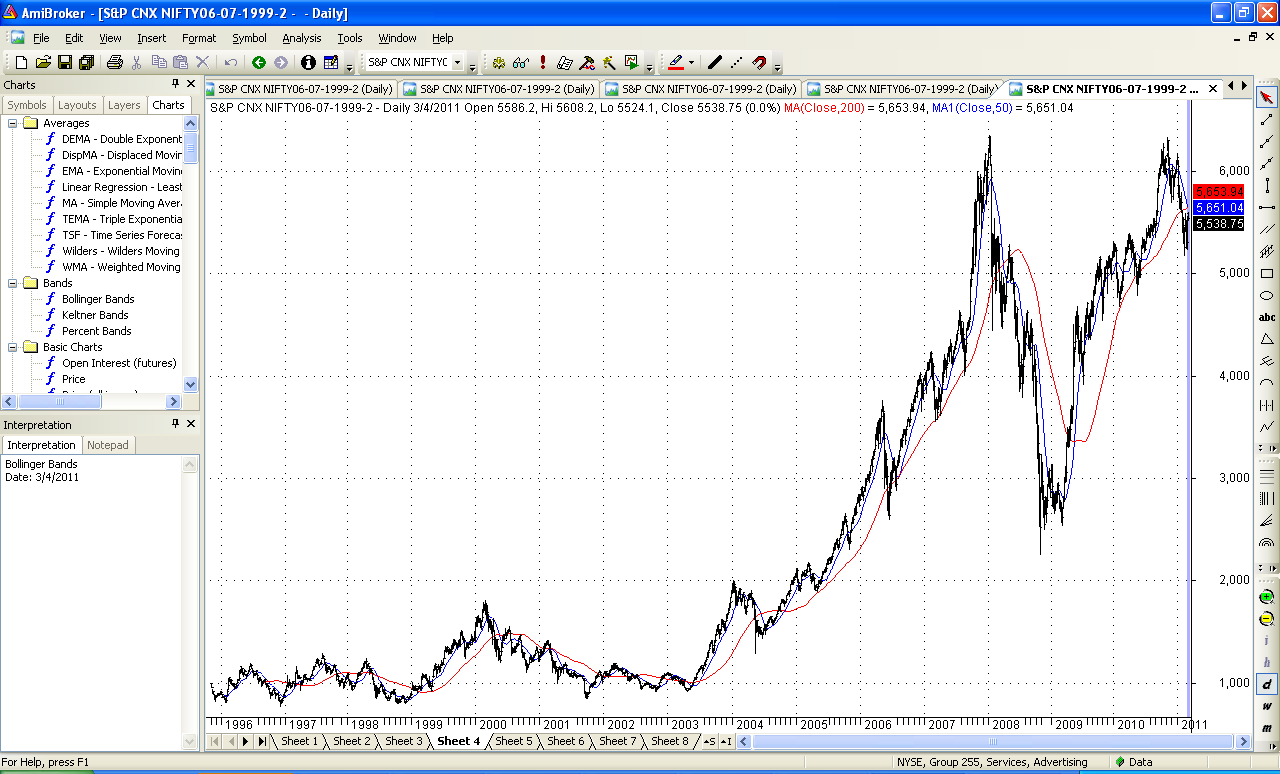Select the parallel lines tool

pyautogui.click(x=1267, y=229)
